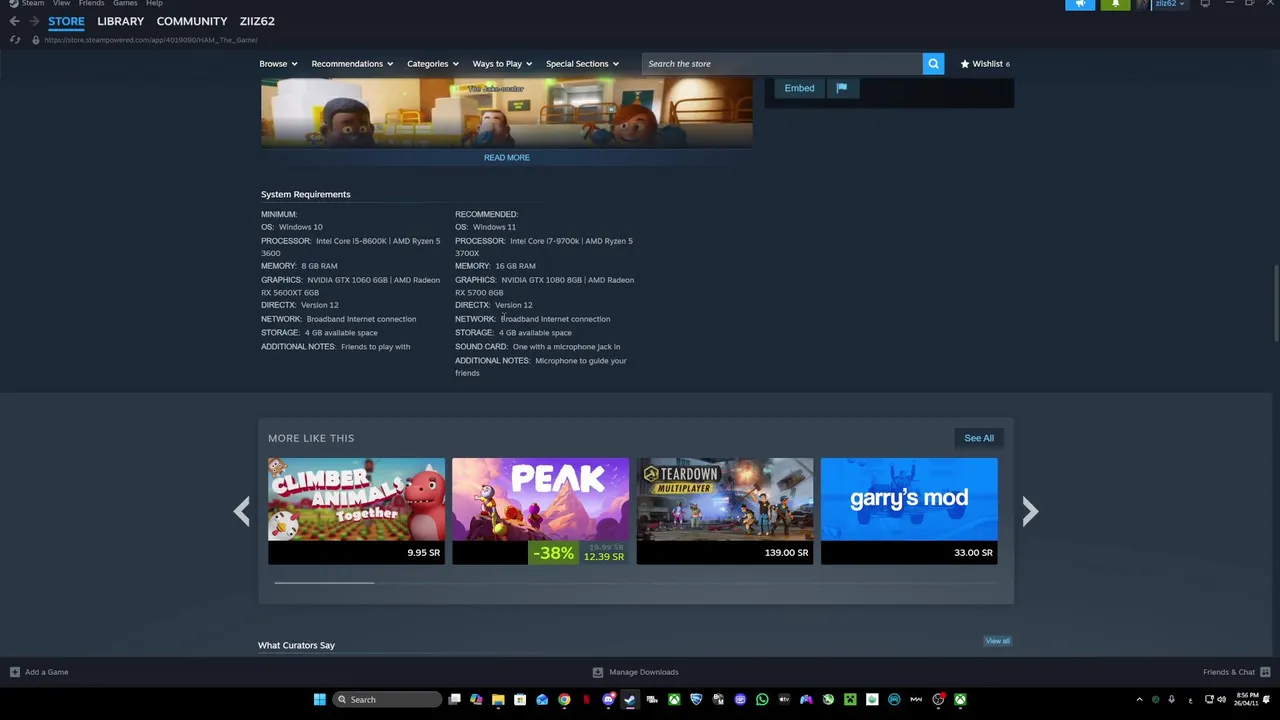Reload the store page
1280x720 pixels.
point(15,40)
